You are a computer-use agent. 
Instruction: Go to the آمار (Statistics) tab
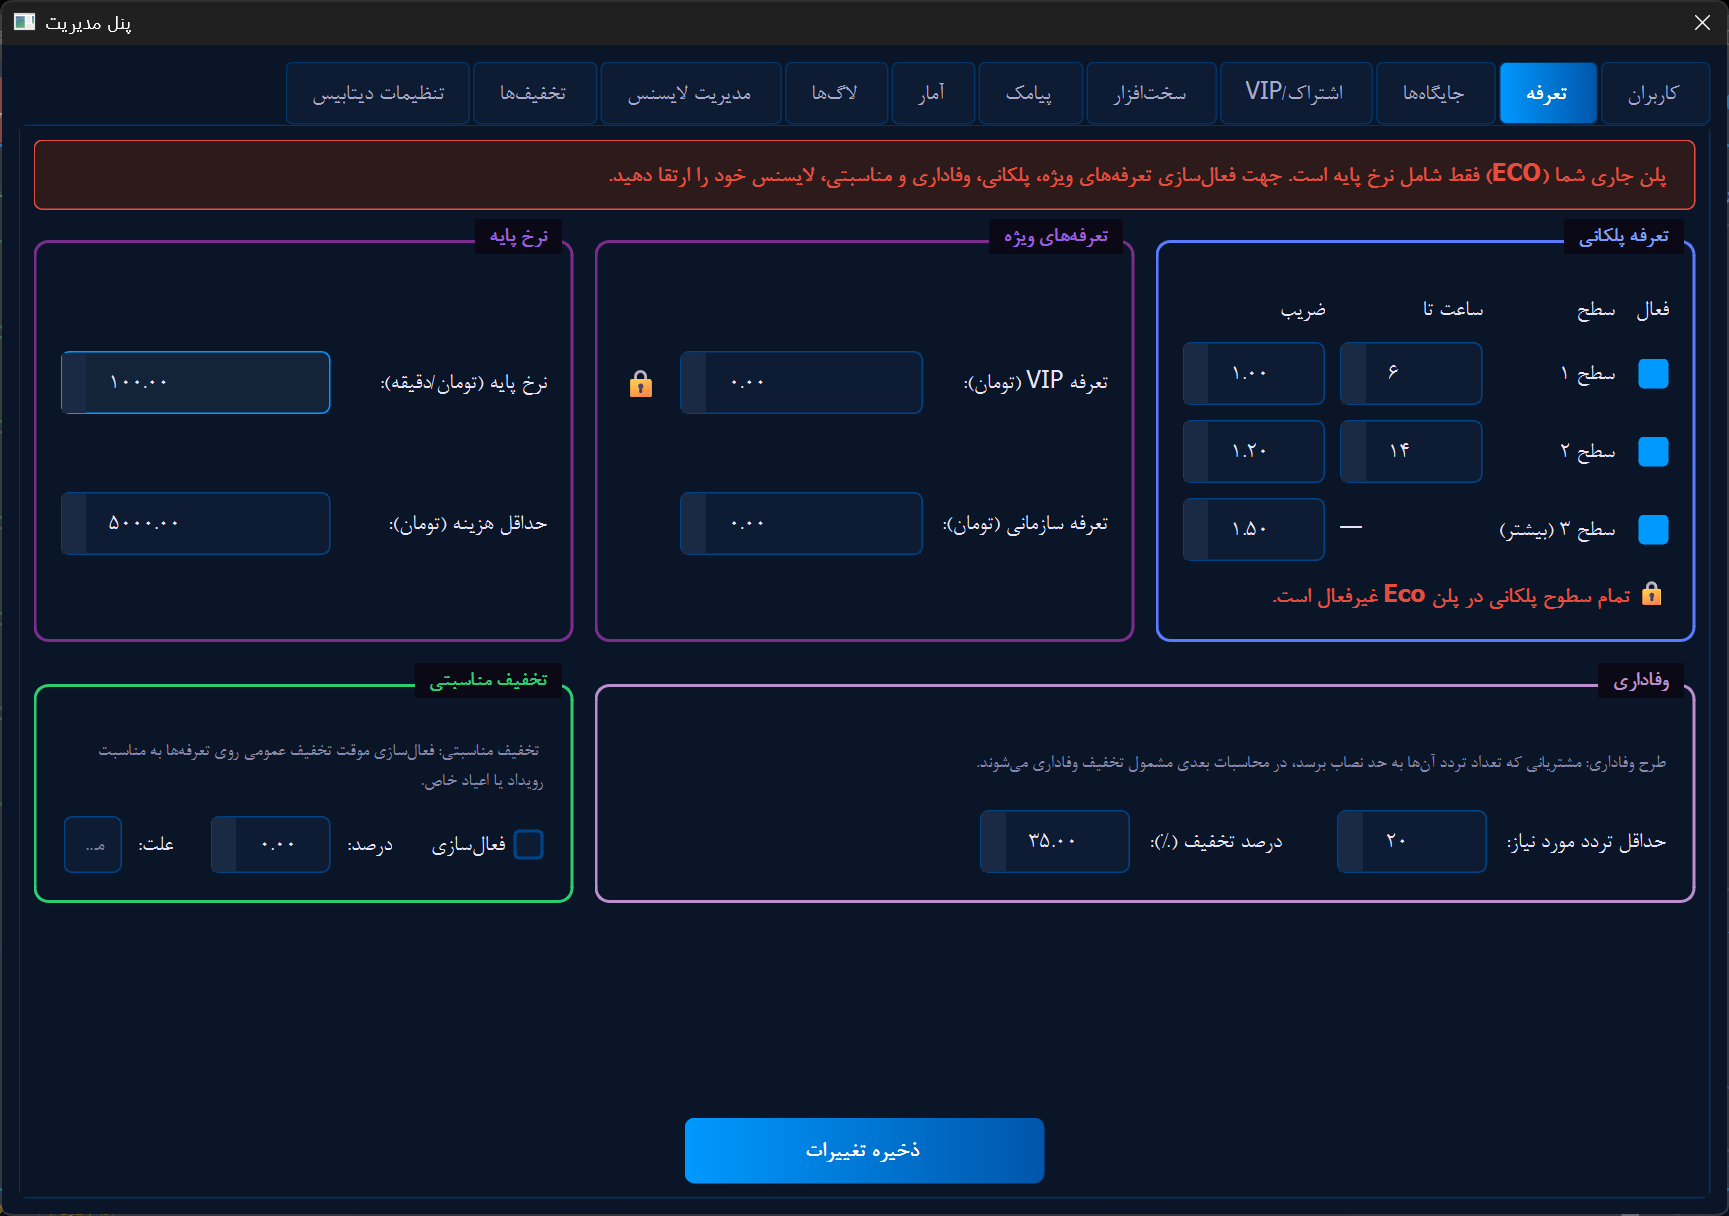[932, 93]
